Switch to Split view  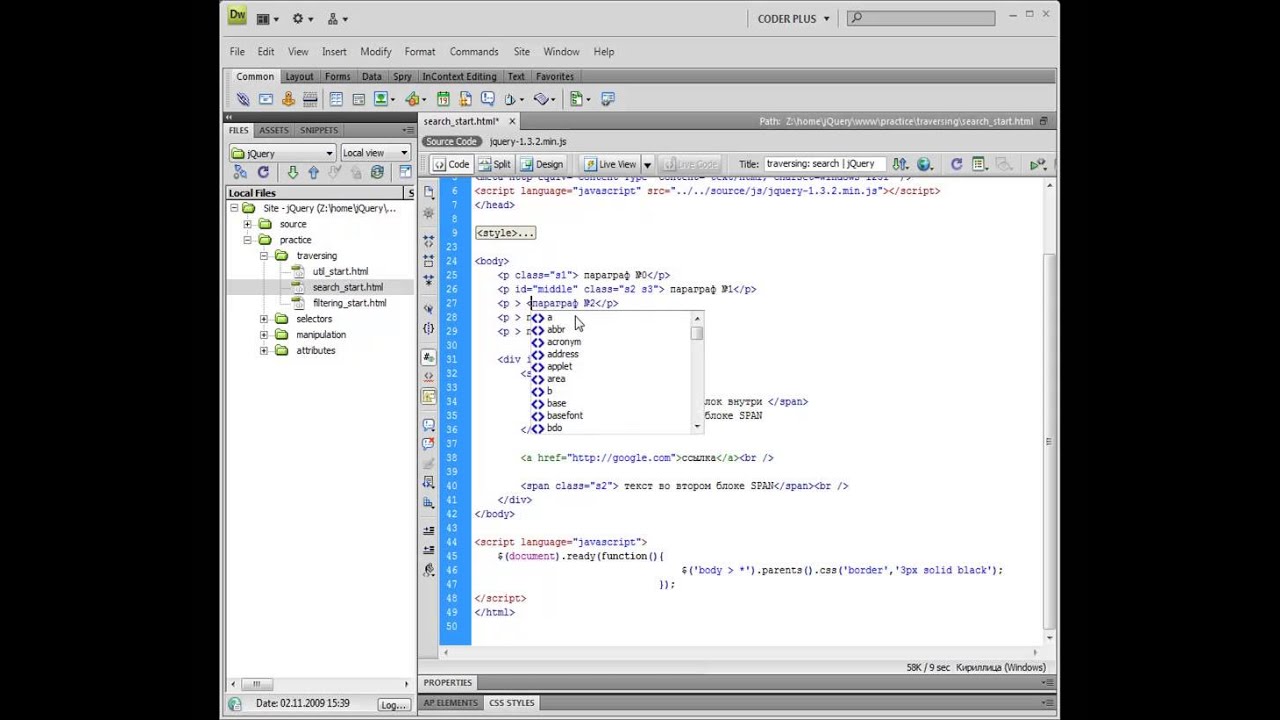pyautogui.click(x=494, y=164)
